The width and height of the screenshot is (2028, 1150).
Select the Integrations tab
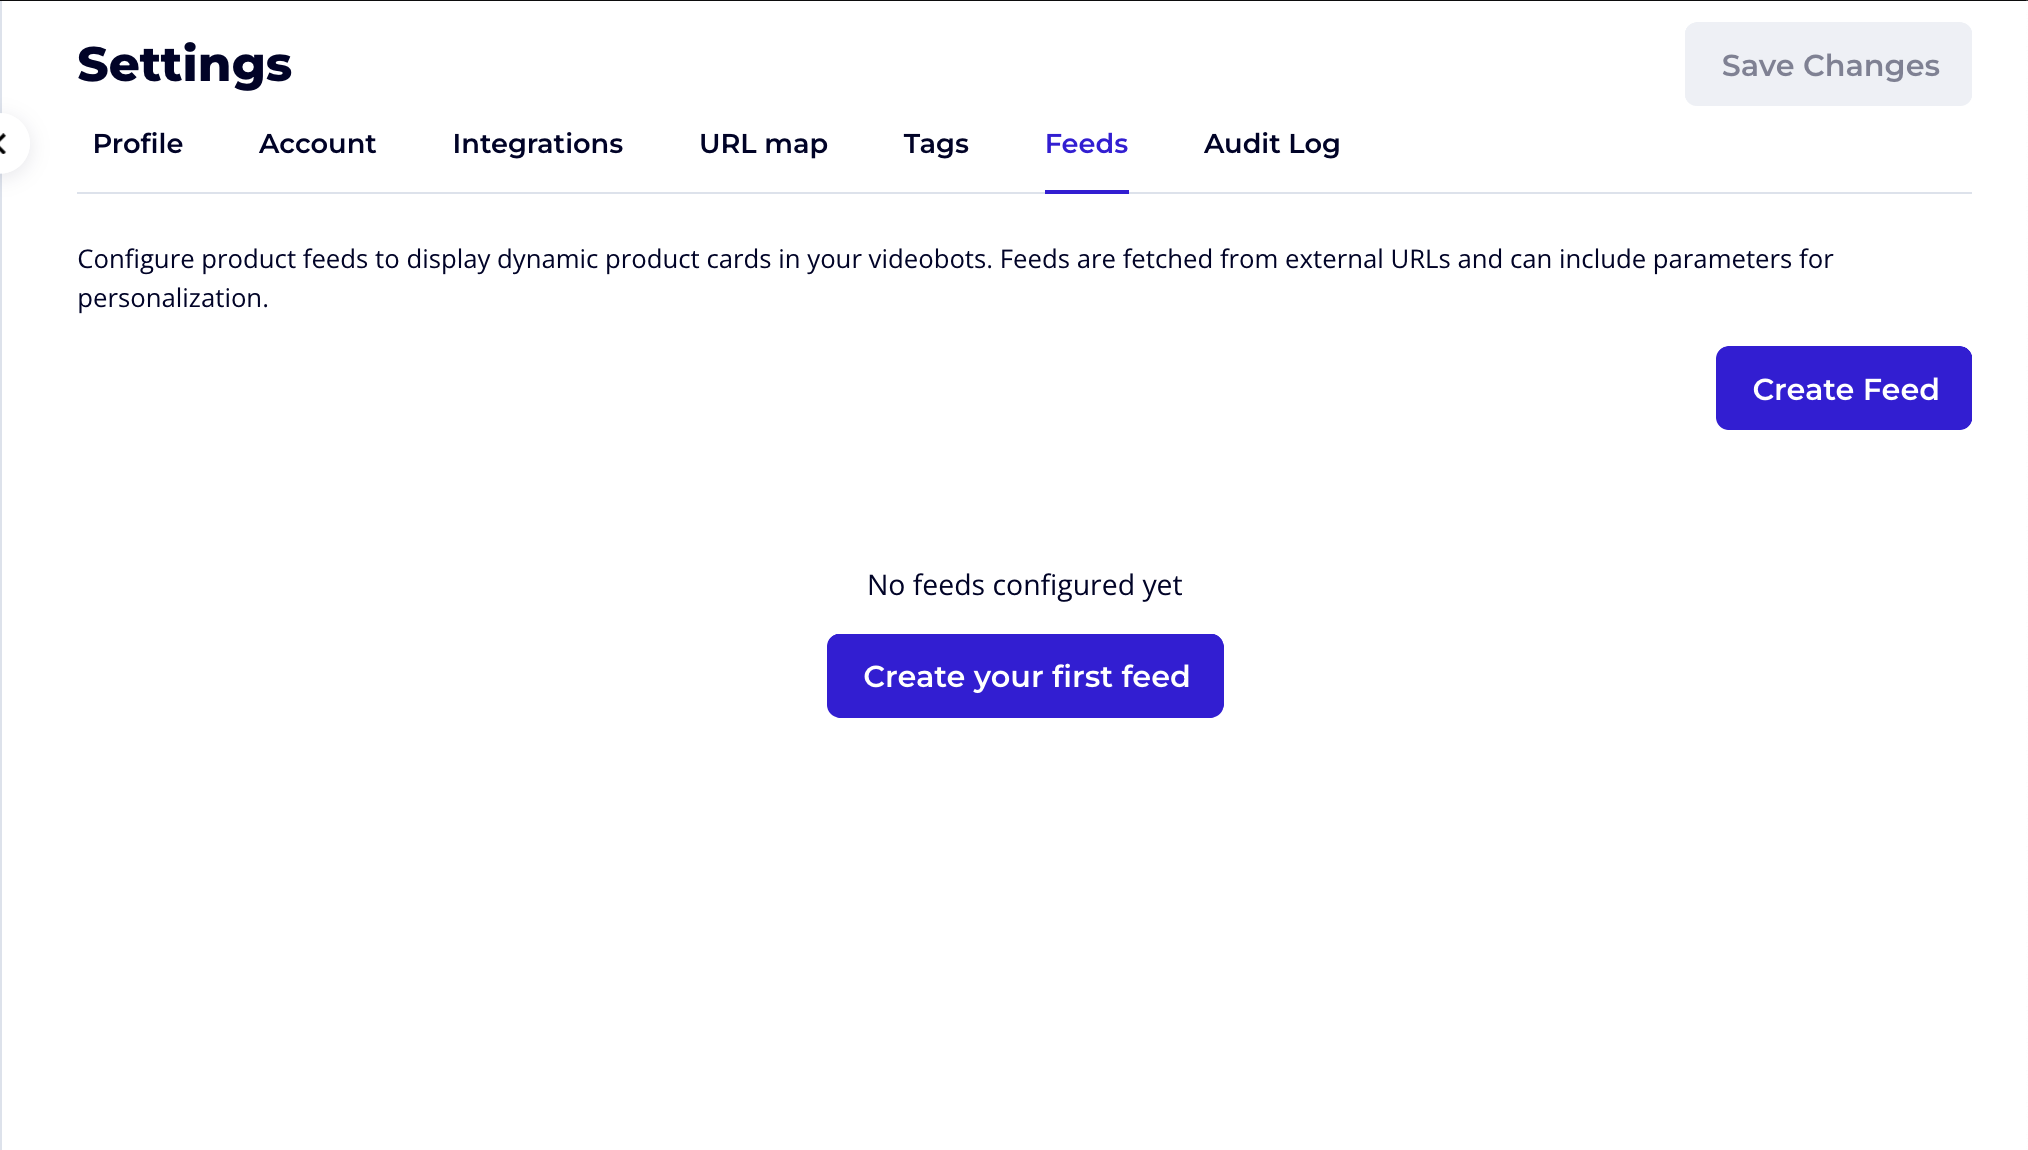(x=537, y=144)
